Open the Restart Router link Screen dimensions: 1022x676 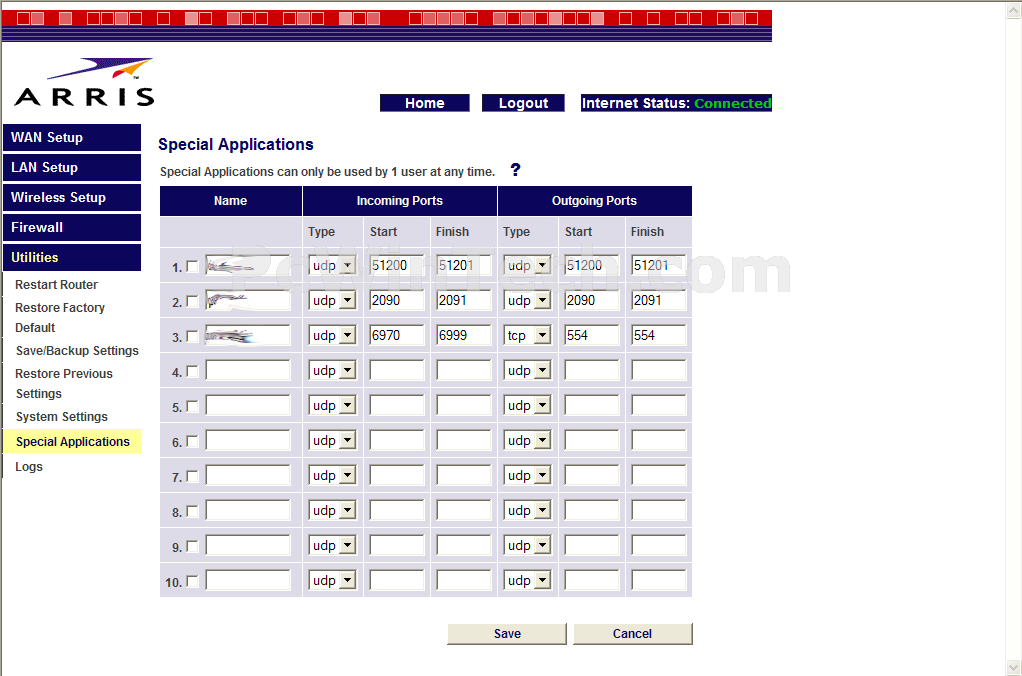(57, 285)
